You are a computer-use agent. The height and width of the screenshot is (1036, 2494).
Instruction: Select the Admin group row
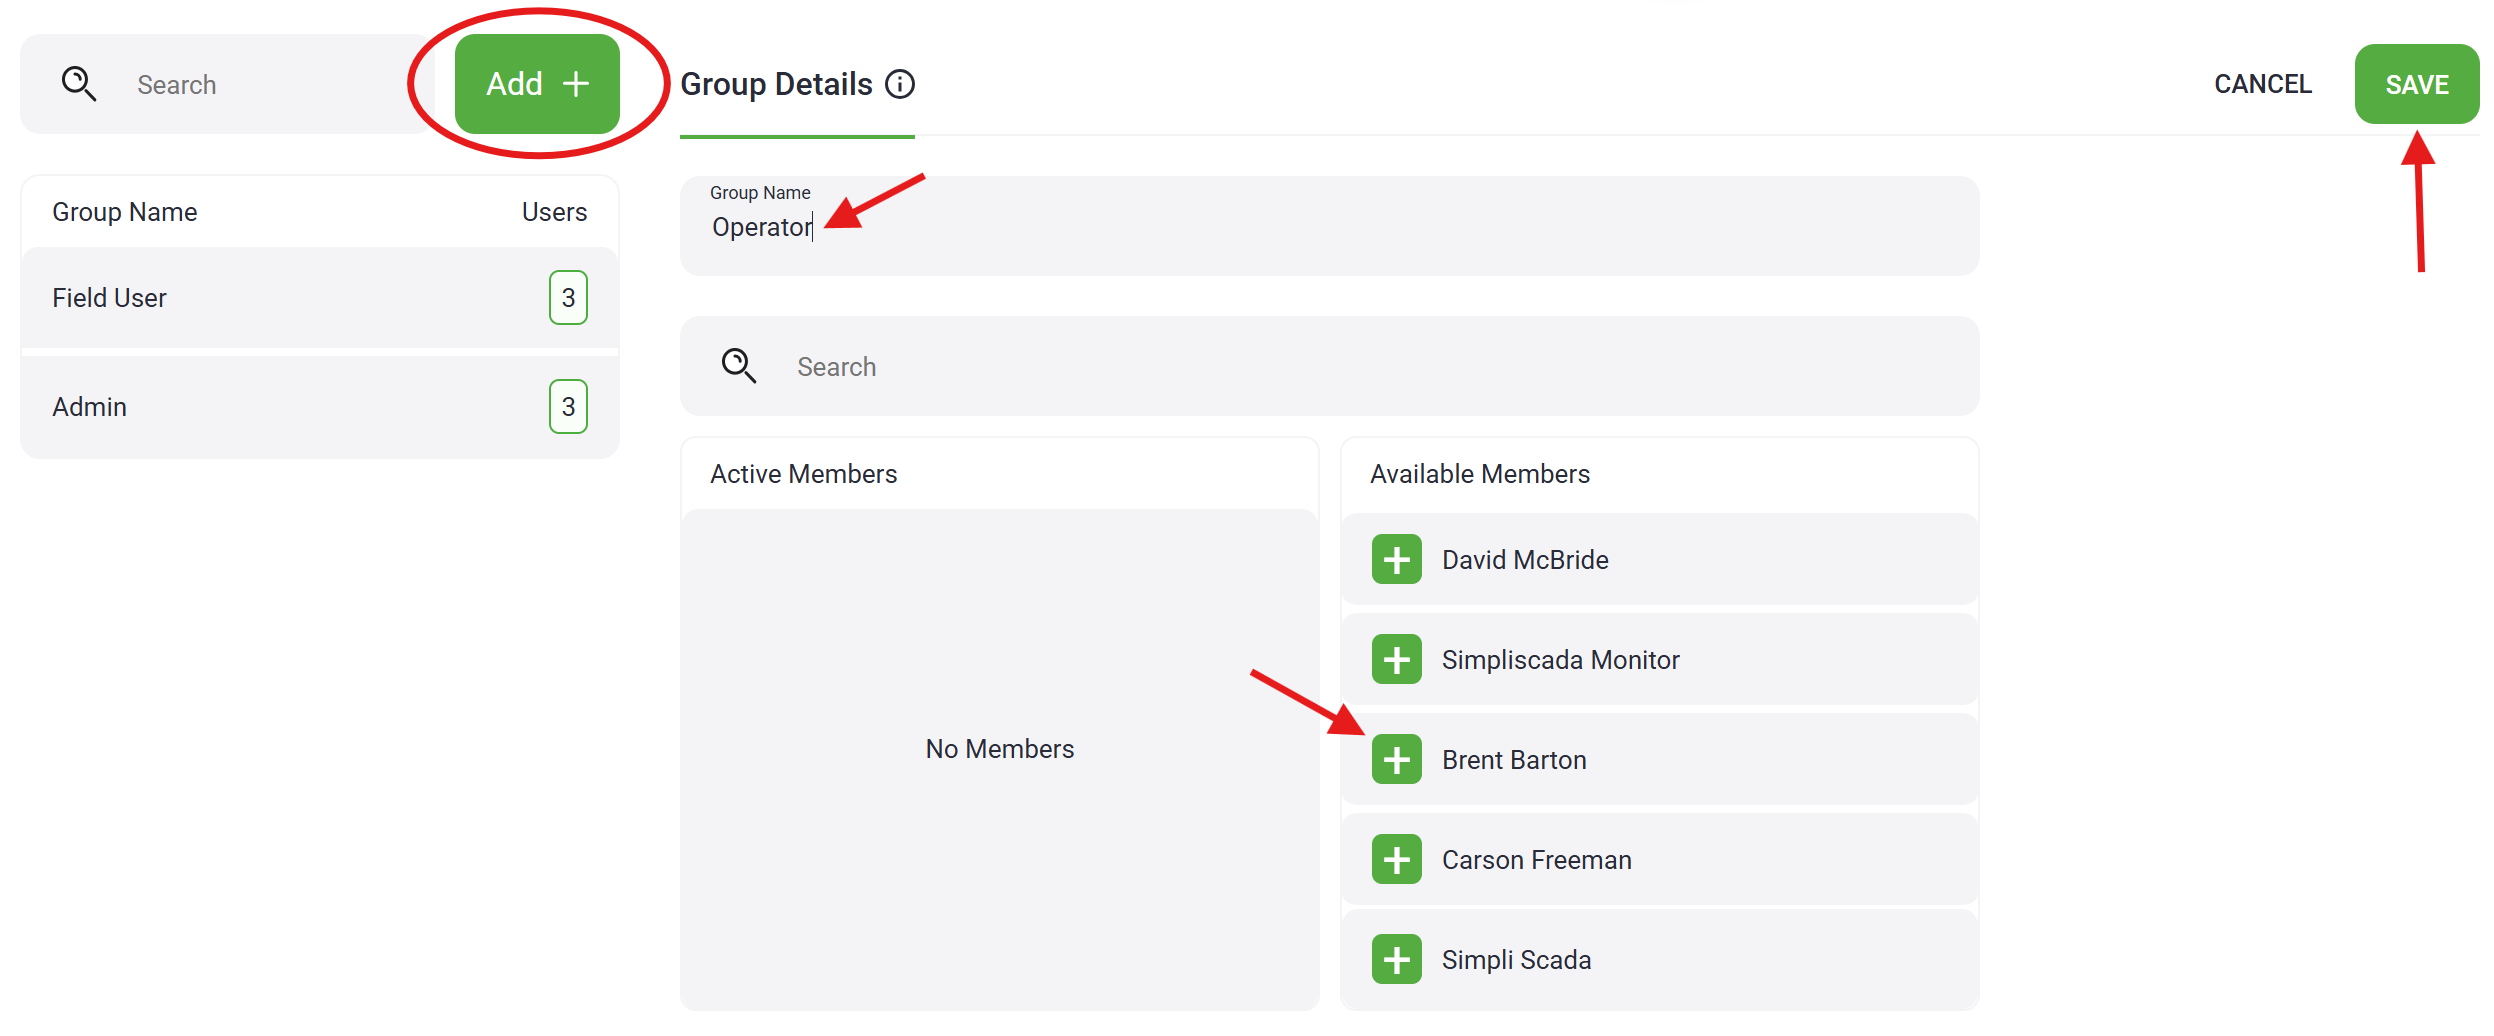click(x=280, y=407)
